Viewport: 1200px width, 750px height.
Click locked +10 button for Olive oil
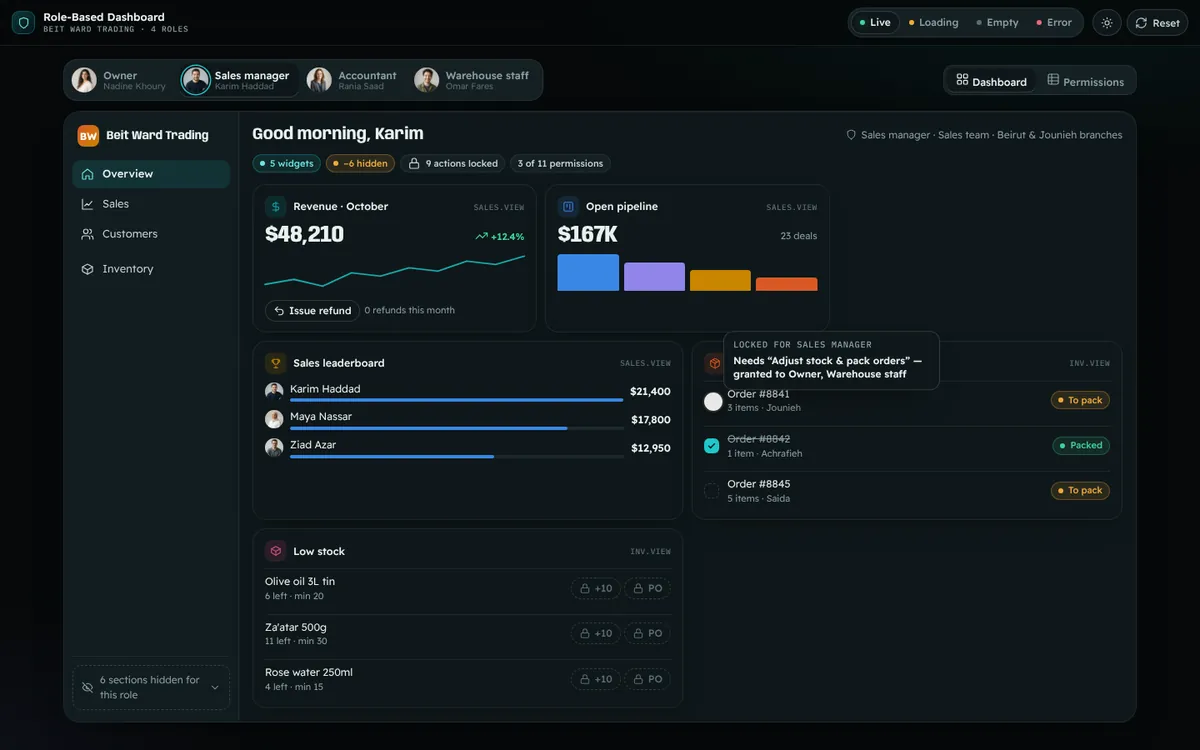point(596,589)
